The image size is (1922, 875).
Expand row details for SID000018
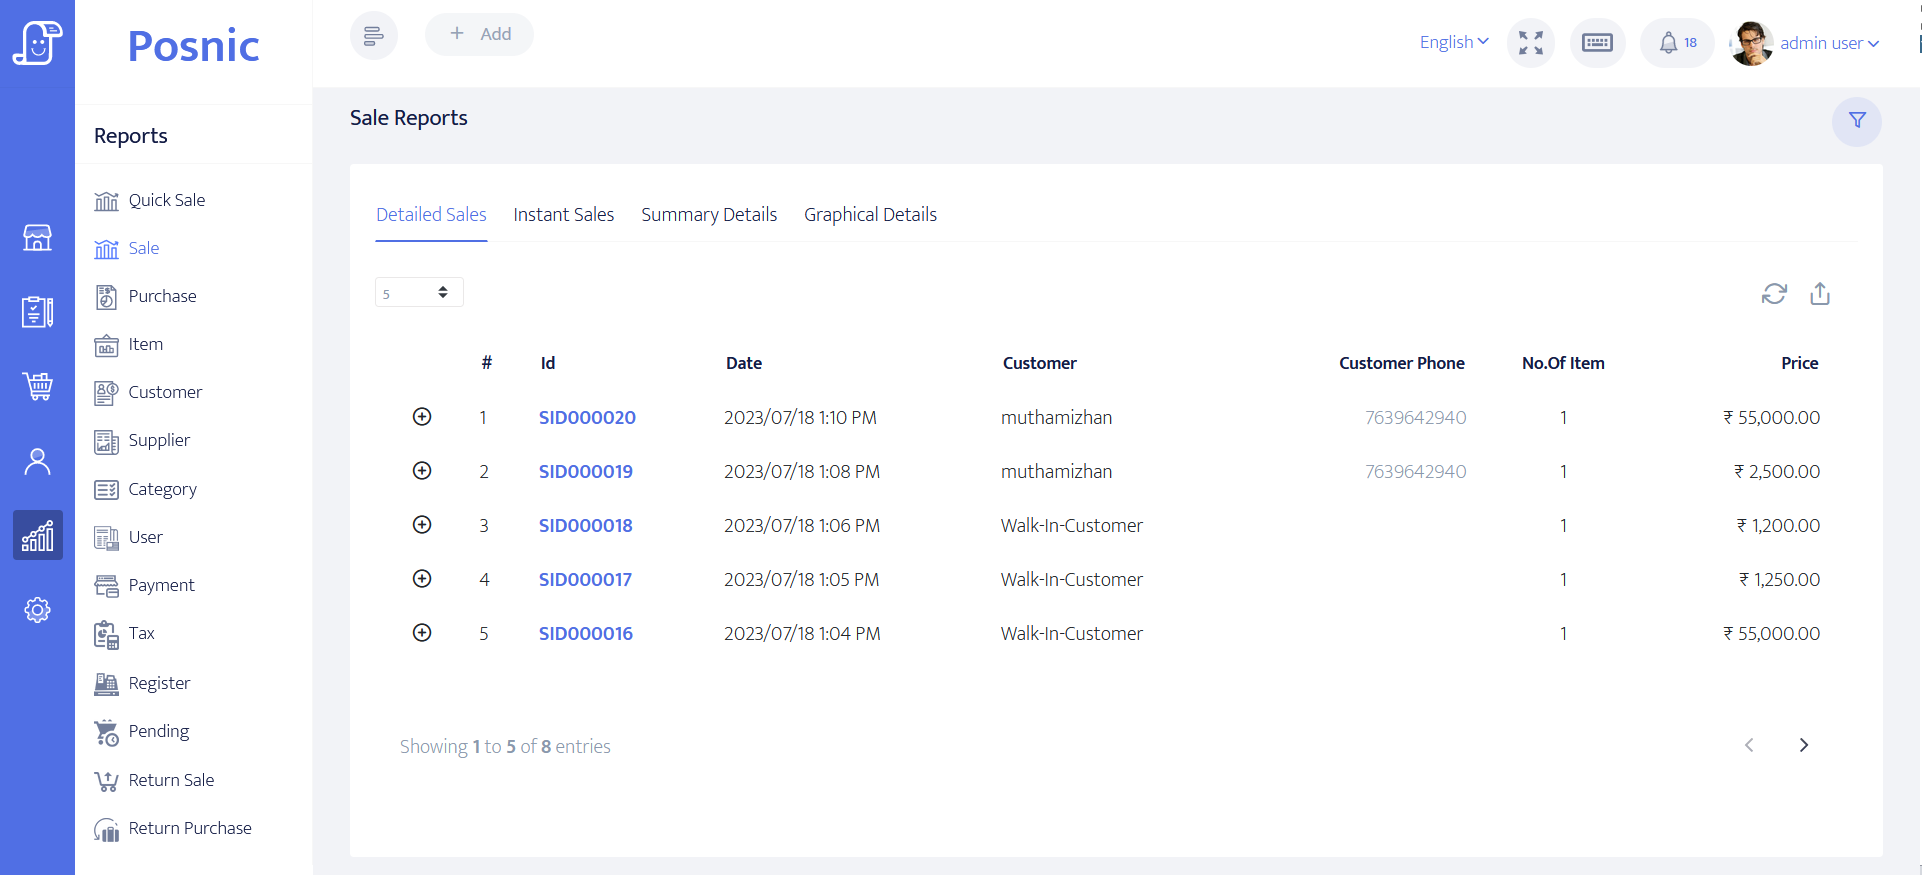[x=422, y=525]
